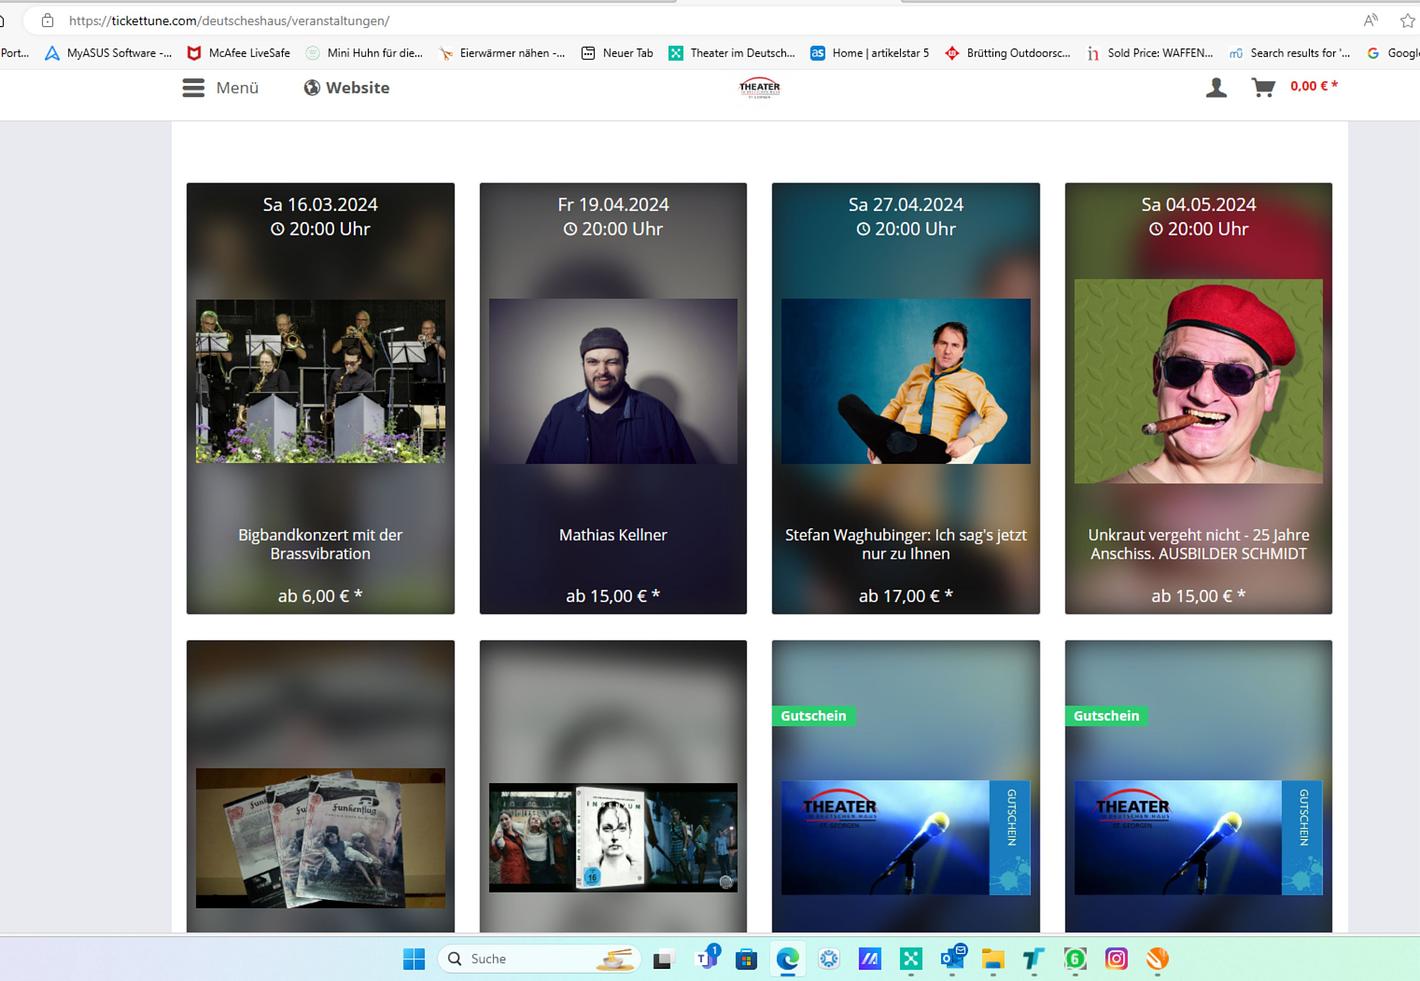Click the Theater logo in header
This screenshot has height=981, width=1420.
click(759, 88)
